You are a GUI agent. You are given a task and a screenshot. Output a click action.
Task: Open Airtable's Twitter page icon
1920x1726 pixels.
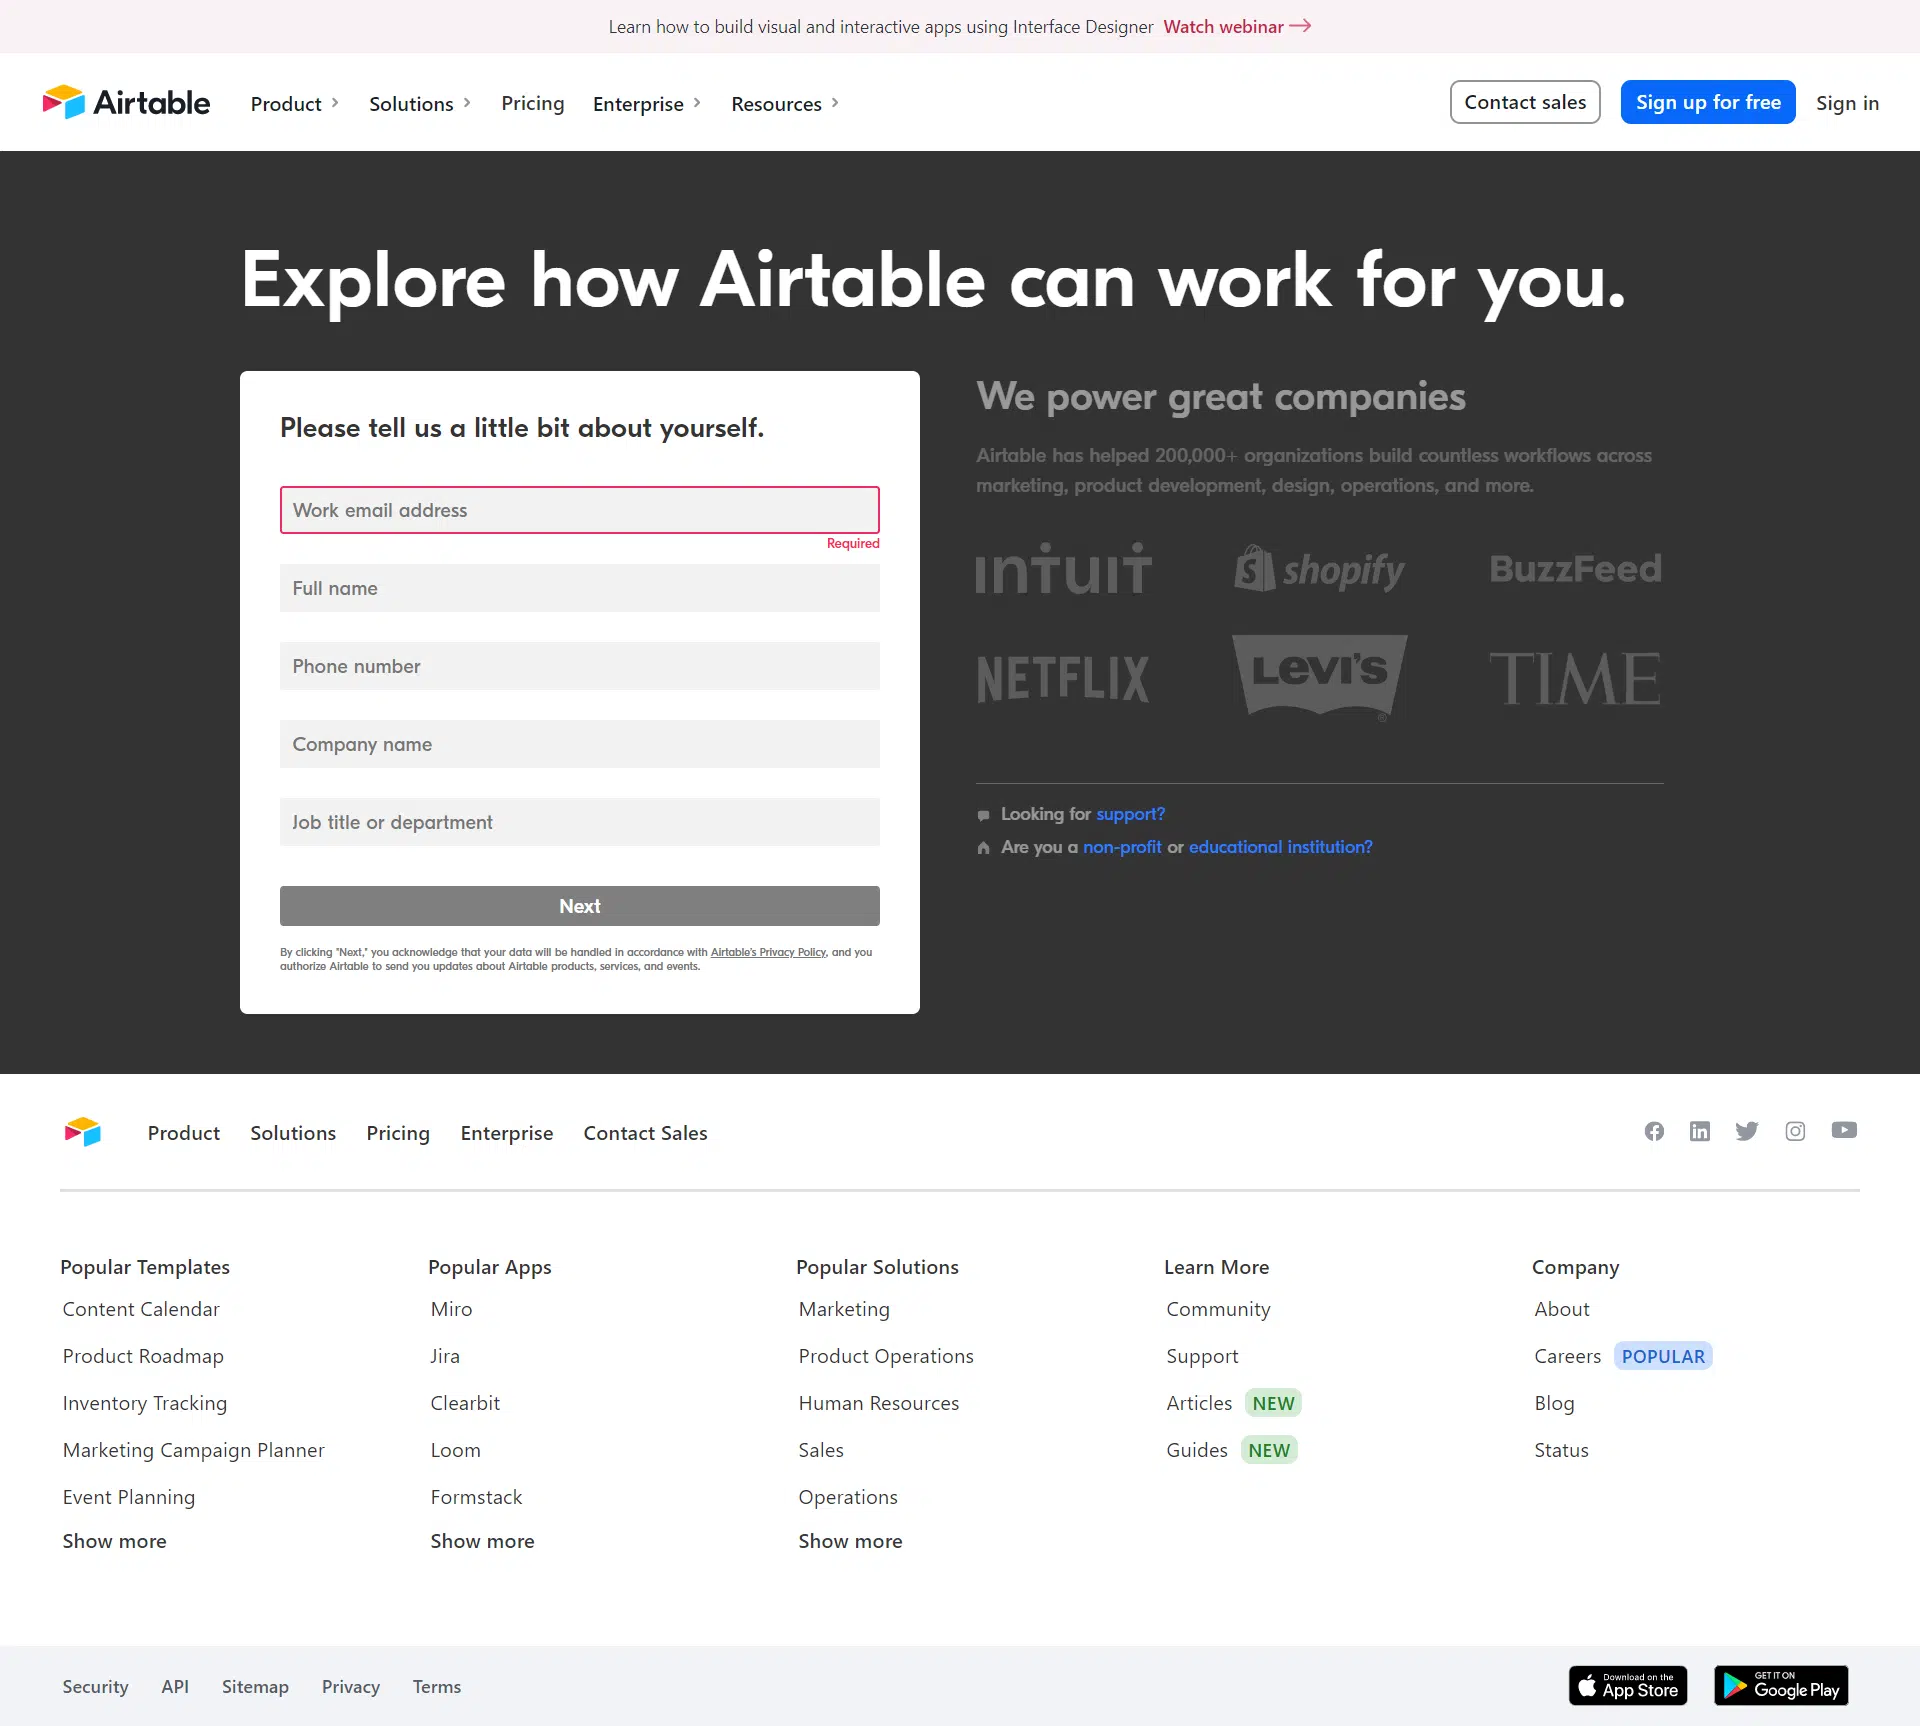(1747, 1131)
